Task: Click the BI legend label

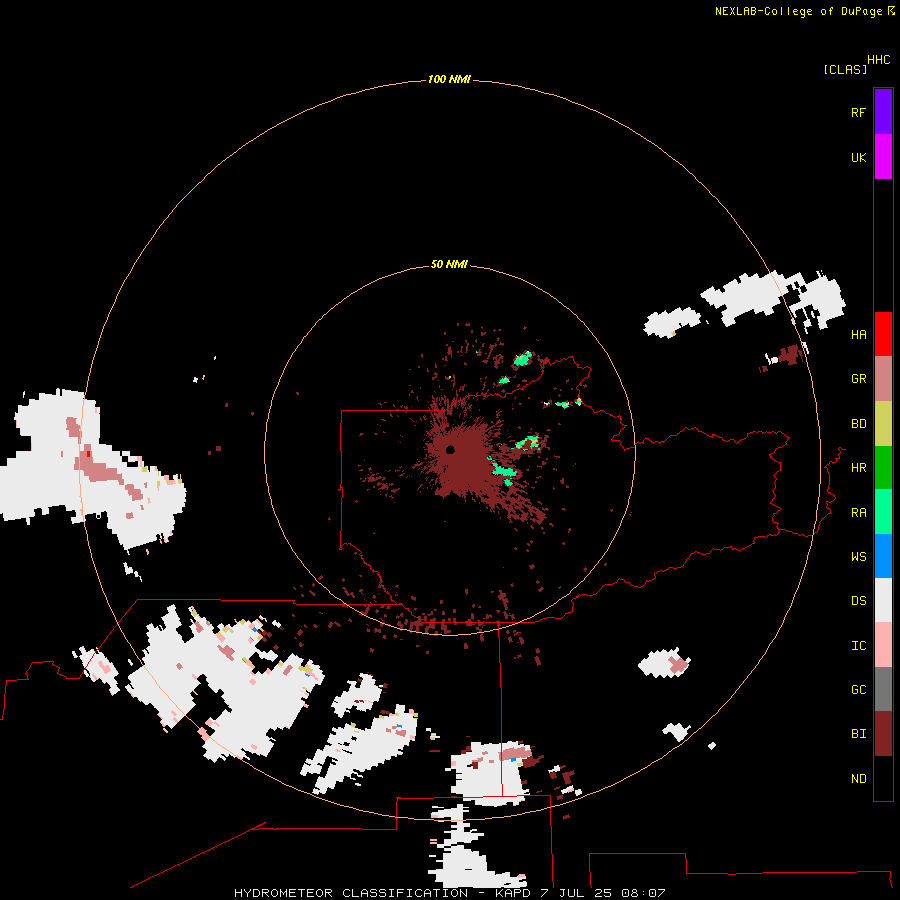Action: click(x=859, y=734)
